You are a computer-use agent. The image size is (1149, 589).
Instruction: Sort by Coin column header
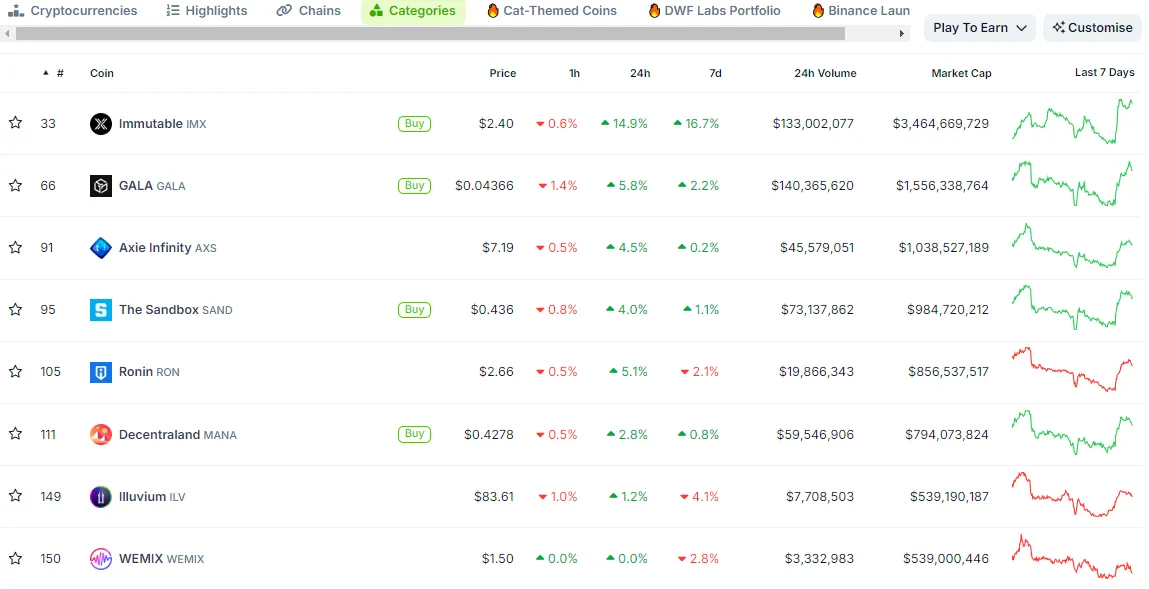click(x=102, y=73)
